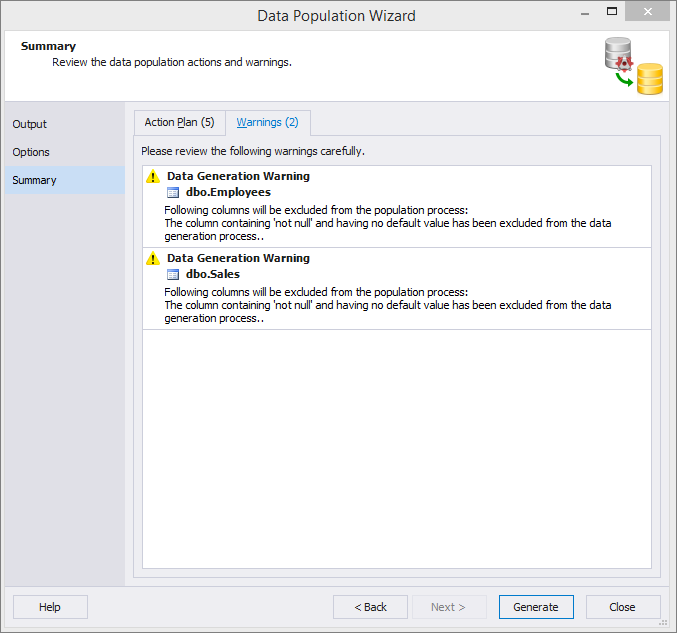The width and height of the screenshot is (677, 633).
Task: Click the 'Please review the following warnings carefully' text
Action: point(253,151)
